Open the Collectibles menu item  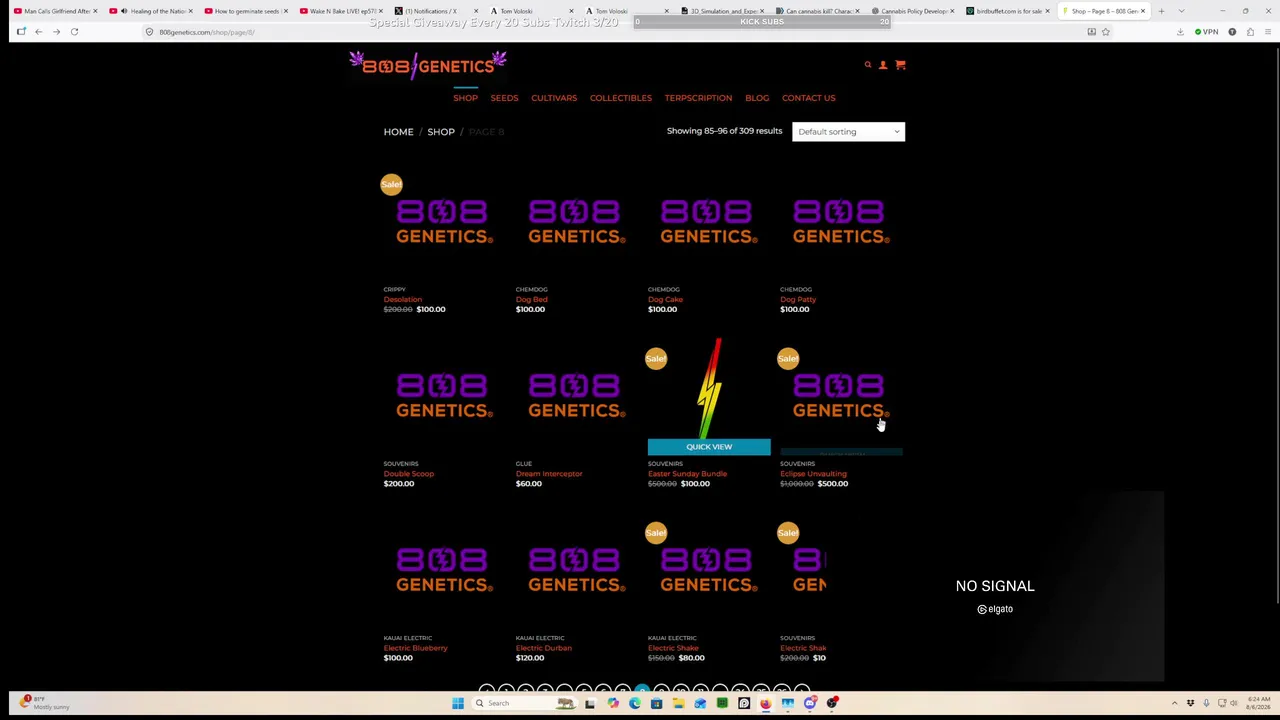coord(620,98)
